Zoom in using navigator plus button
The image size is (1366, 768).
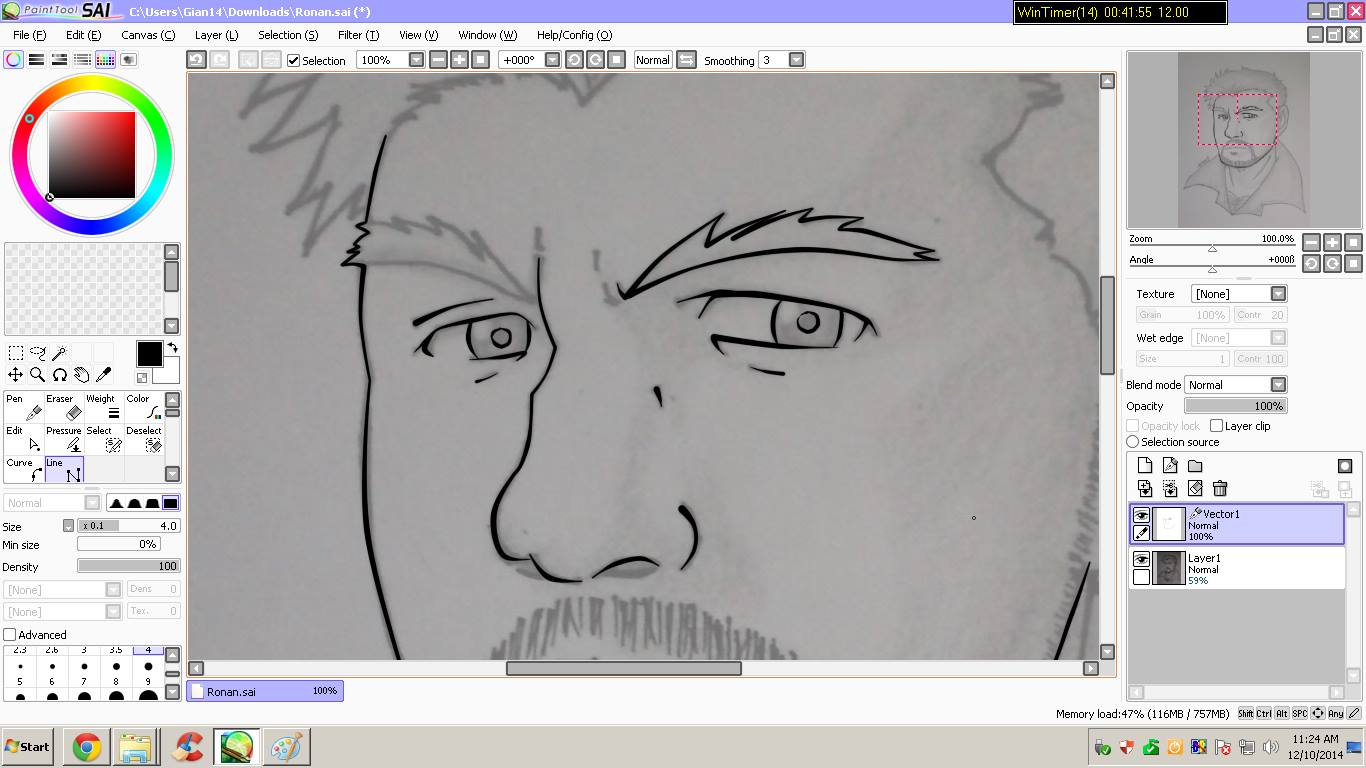click(x=1332, y=242)
